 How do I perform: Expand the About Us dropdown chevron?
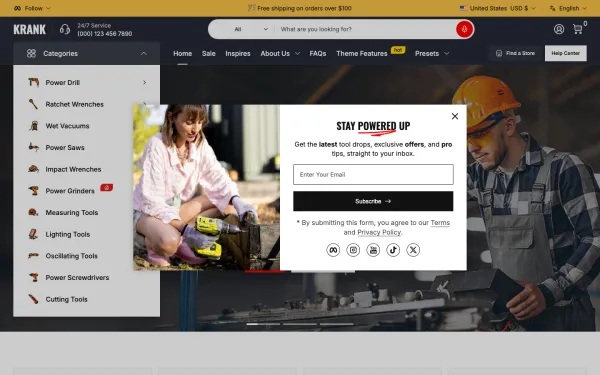pyautogui.click(x=297, y=54)
